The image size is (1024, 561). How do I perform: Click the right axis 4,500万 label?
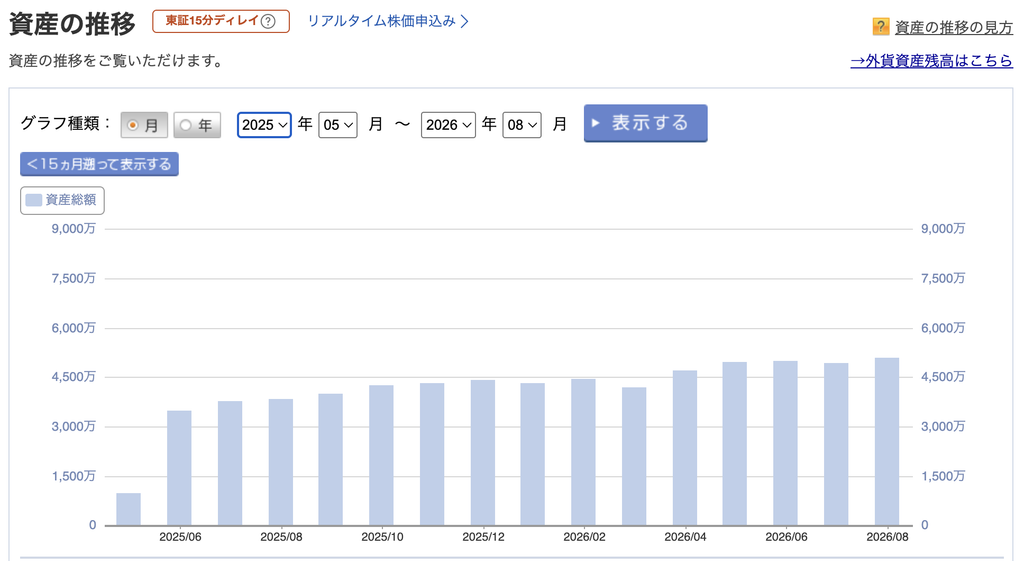[943, 377]
